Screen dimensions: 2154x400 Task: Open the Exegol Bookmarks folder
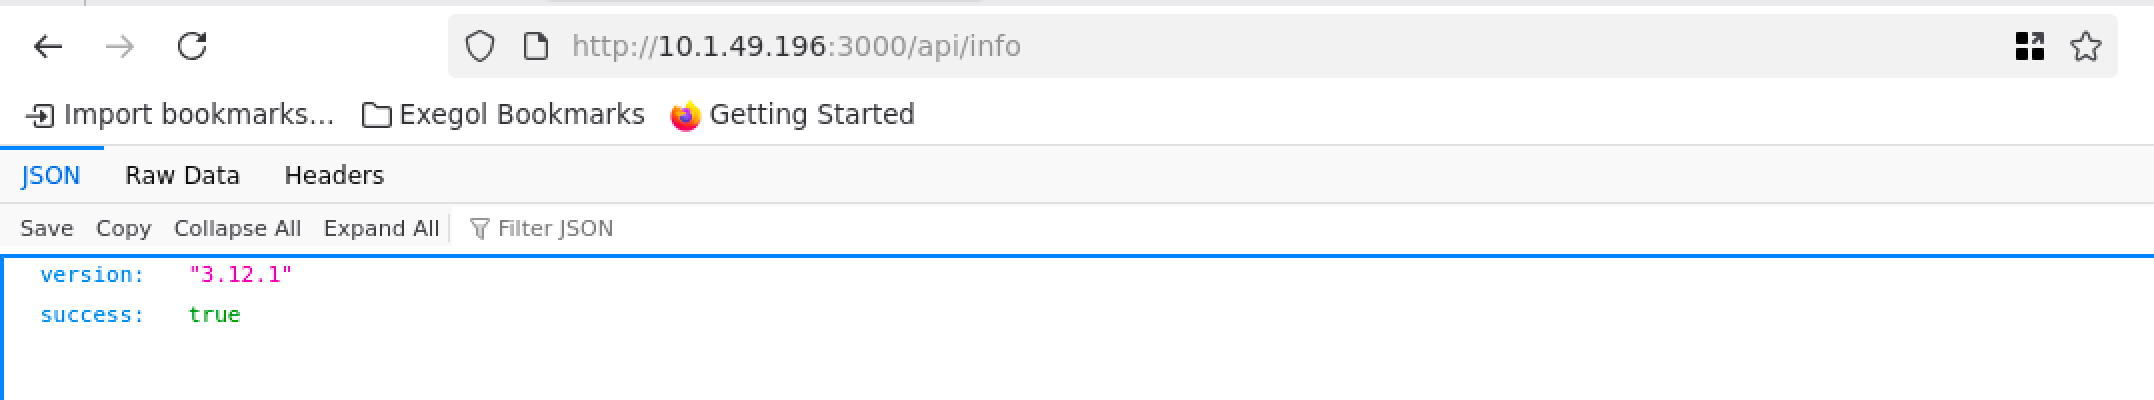(x=503, y=115)
